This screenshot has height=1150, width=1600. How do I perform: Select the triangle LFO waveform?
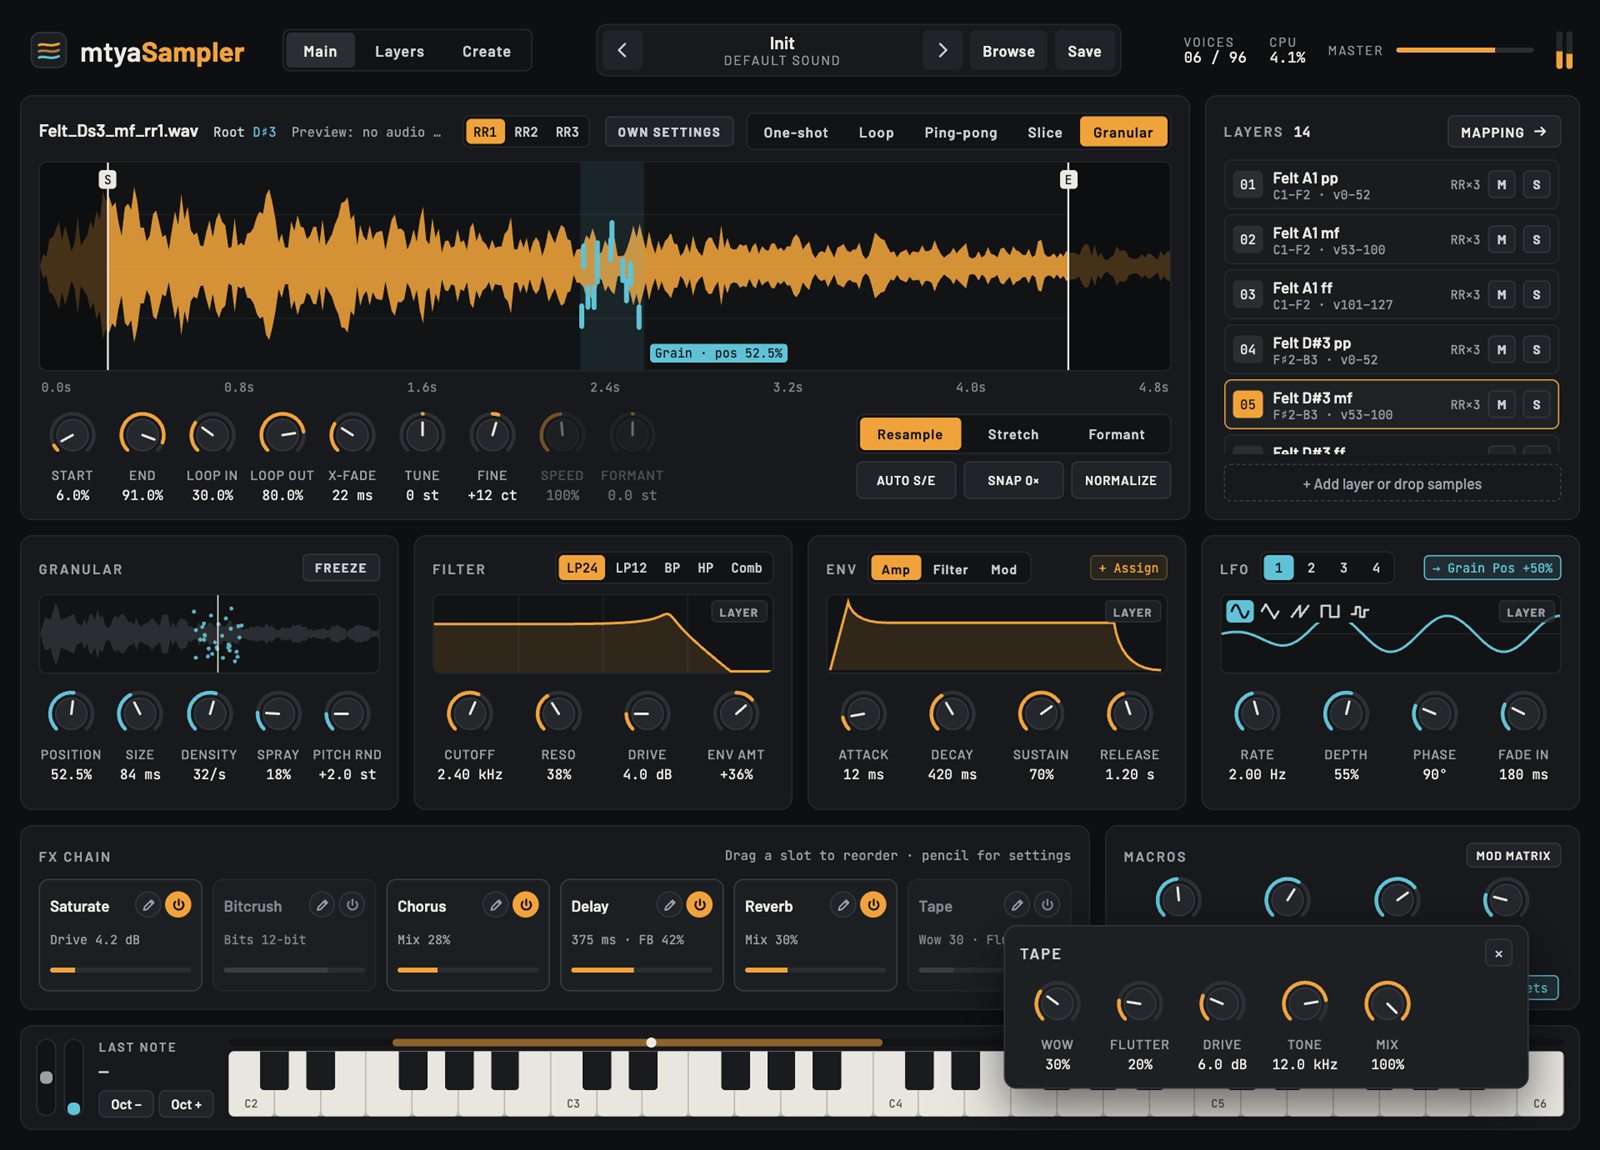click(1270, 611)
